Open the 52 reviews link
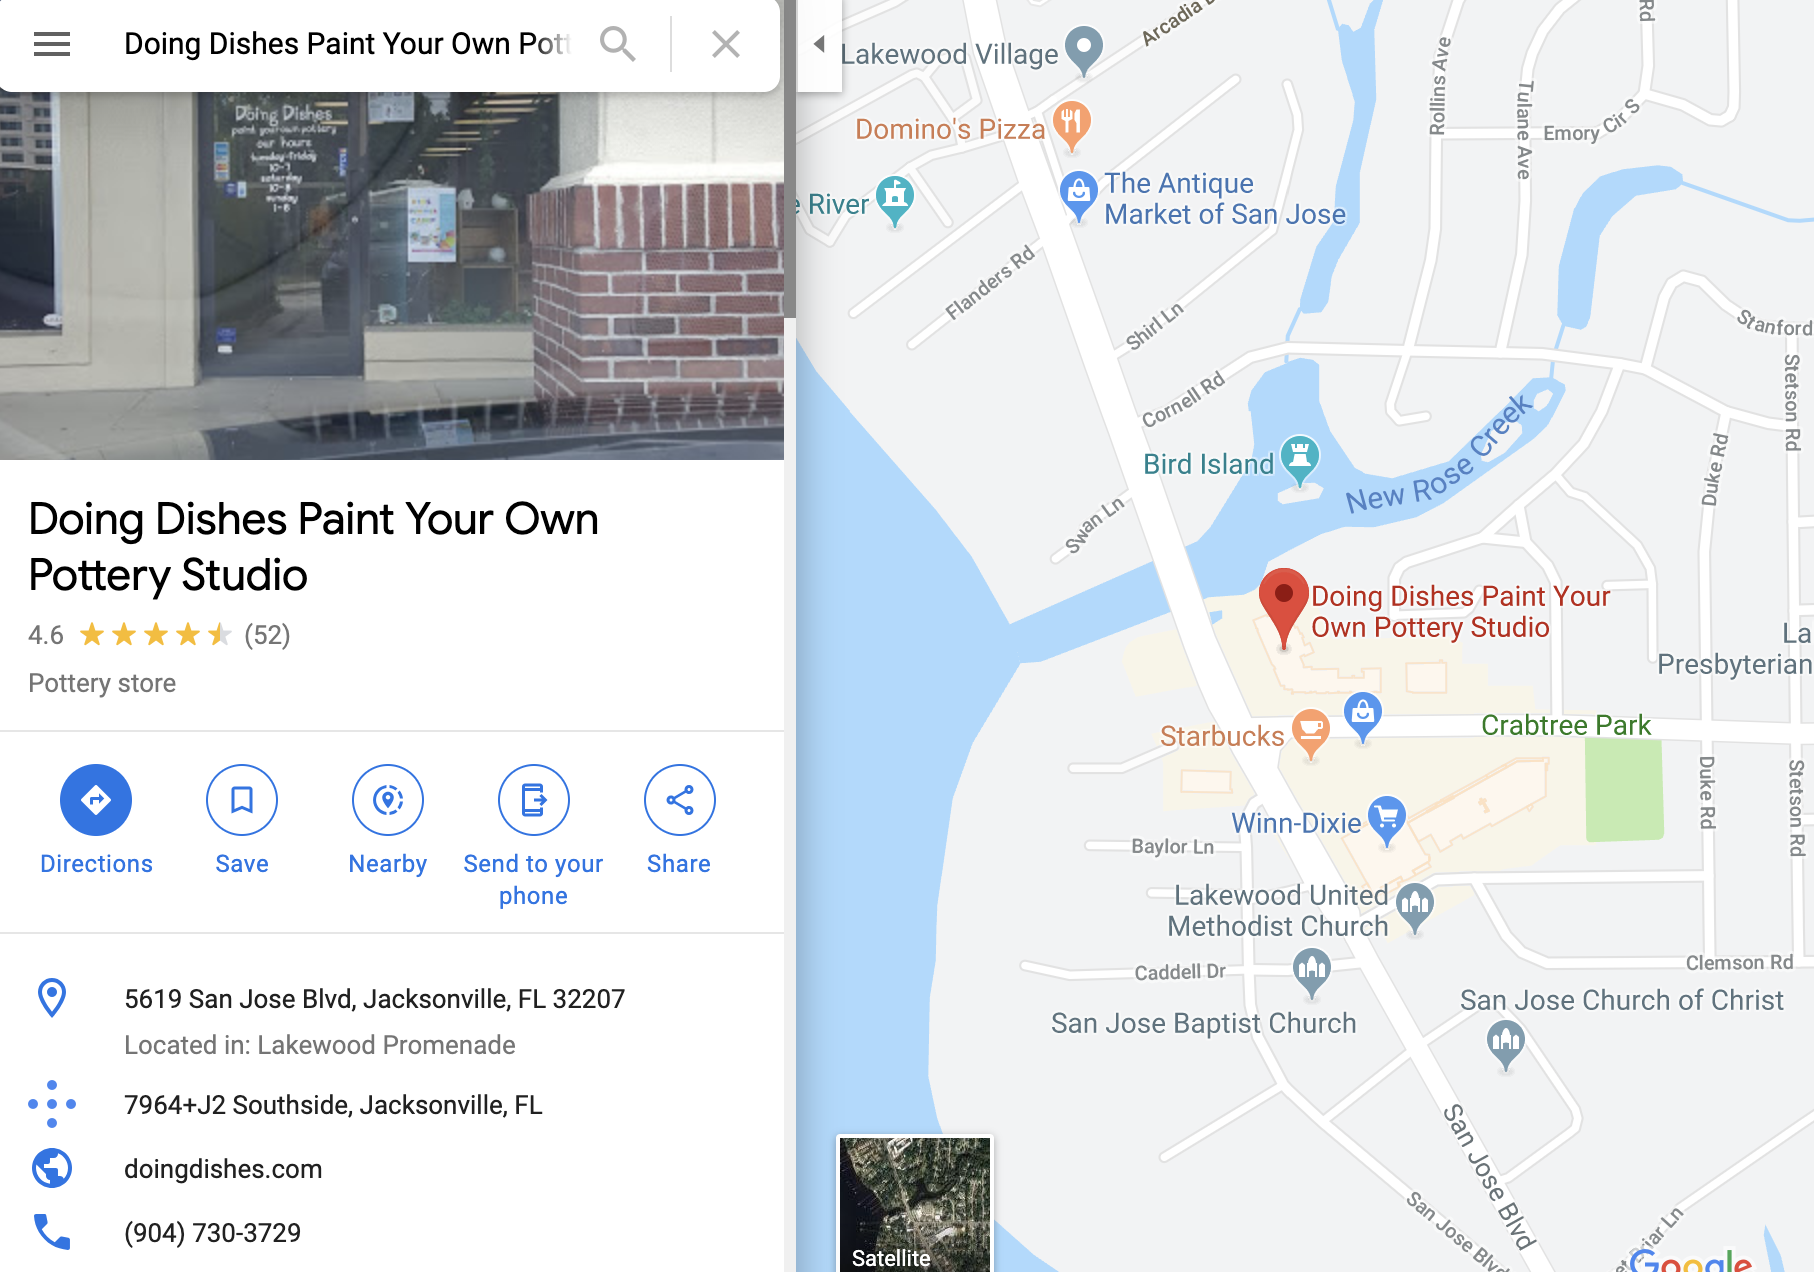1814x1272 pixels. click(267, 635)
